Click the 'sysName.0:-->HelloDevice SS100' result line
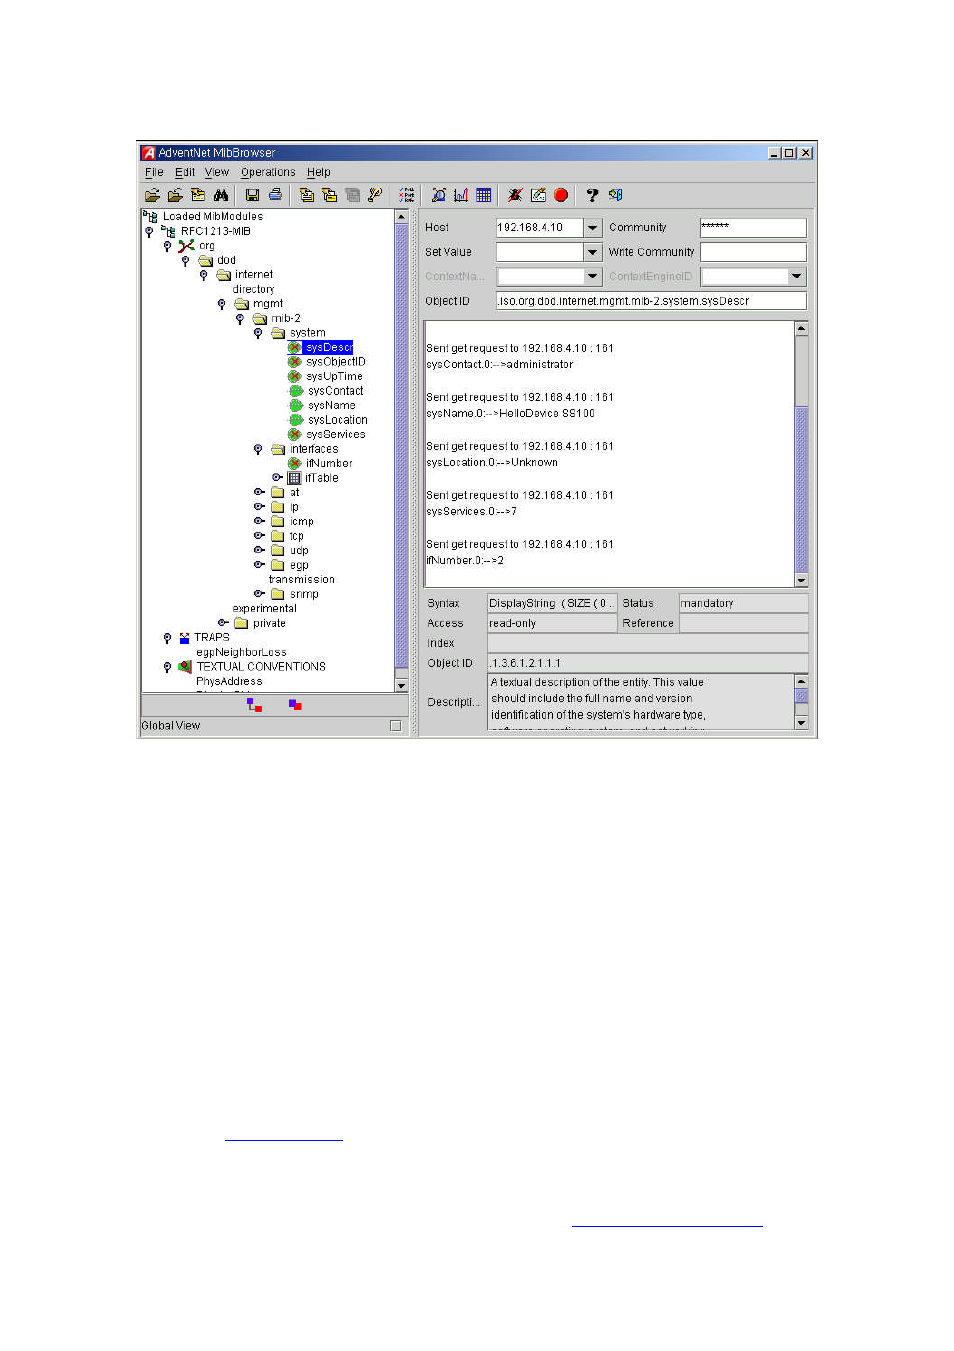This screenshot has width=954, height=1351. 511,413
